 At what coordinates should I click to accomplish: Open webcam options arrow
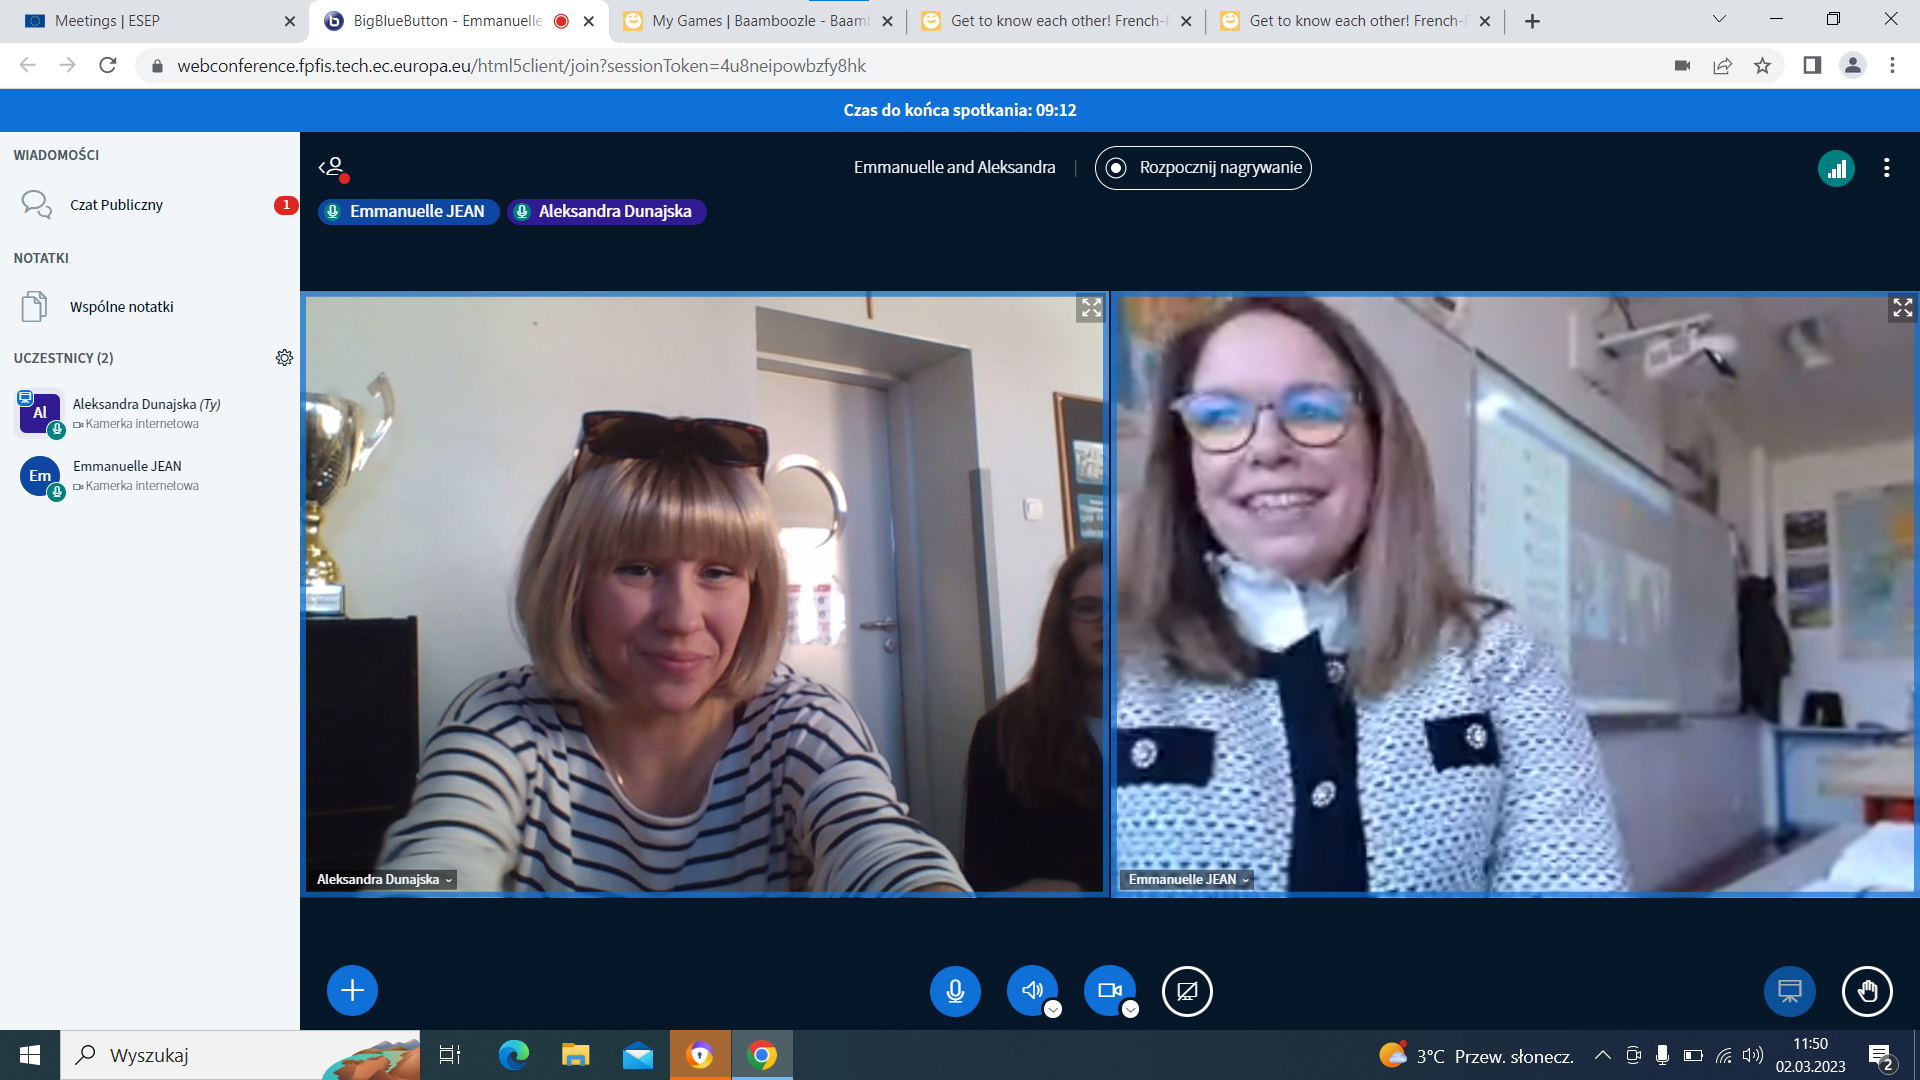[x=1130, y=1010]
